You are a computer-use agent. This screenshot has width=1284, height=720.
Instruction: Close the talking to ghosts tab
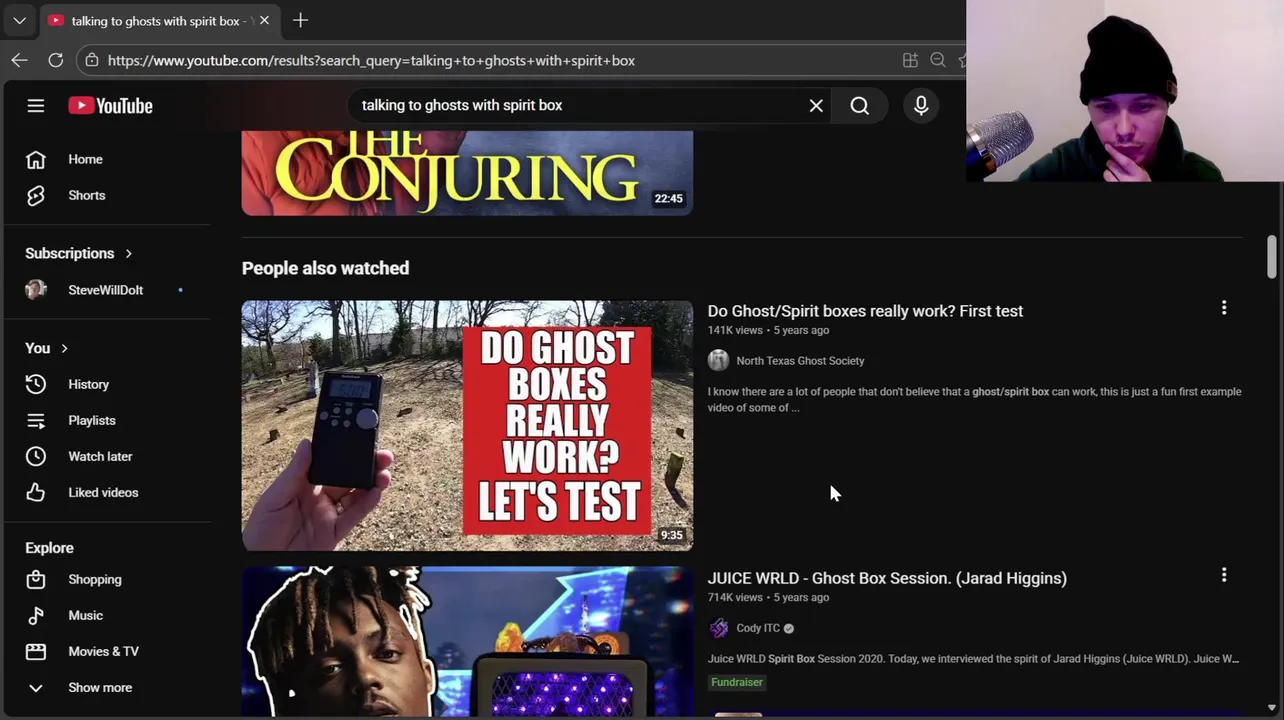click(264, 20)
